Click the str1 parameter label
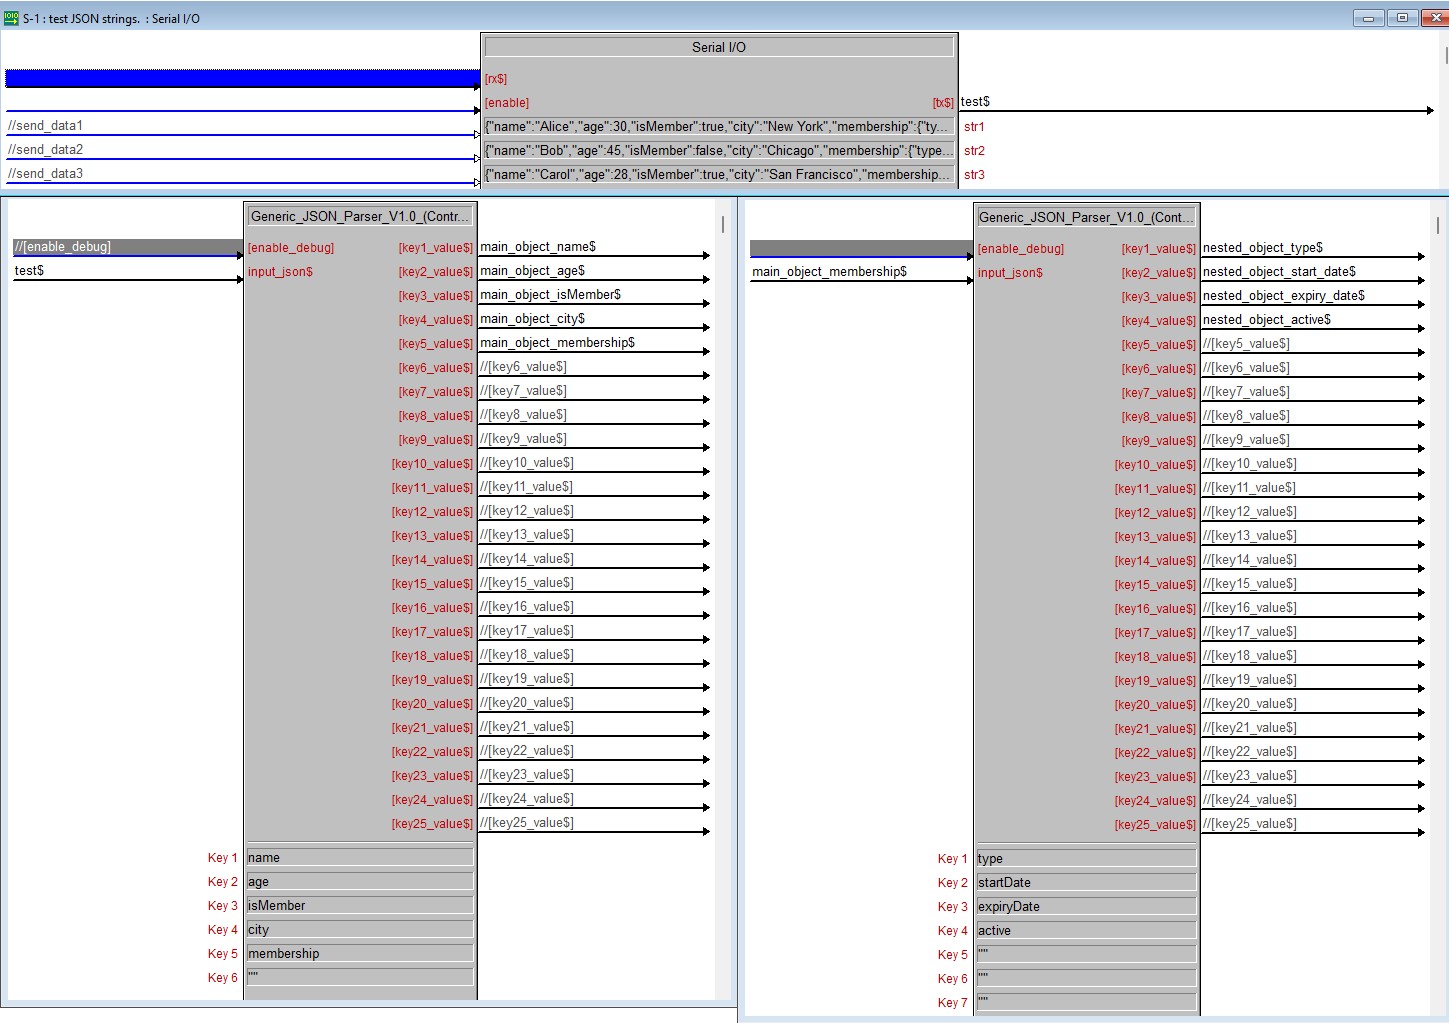 (x=974, y=127)
